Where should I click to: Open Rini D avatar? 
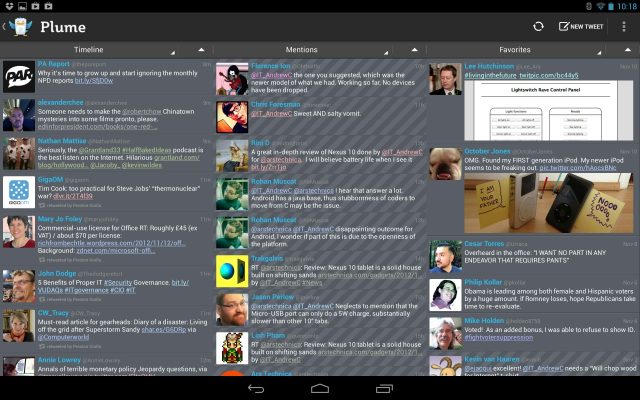click(232, 156)
